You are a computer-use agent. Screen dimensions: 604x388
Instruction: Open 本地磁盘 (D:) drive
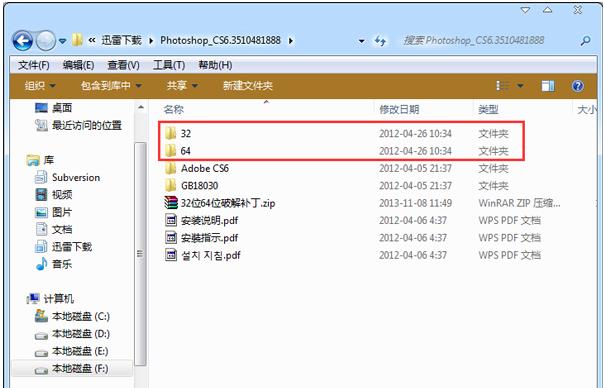(81, 334)
